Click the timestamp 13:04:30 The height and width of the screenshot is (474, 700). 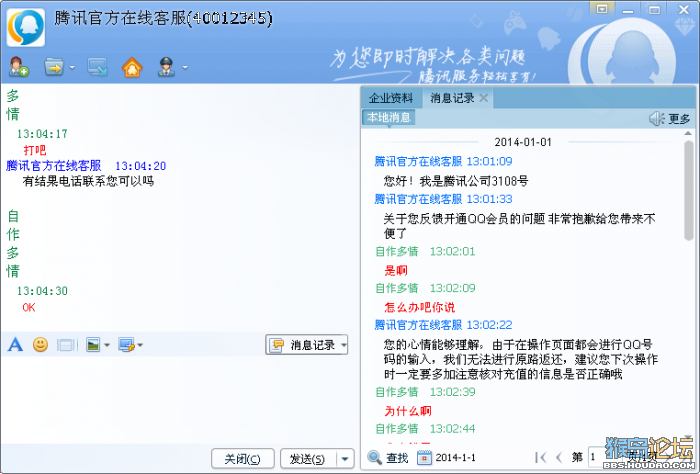pos(42,291)
